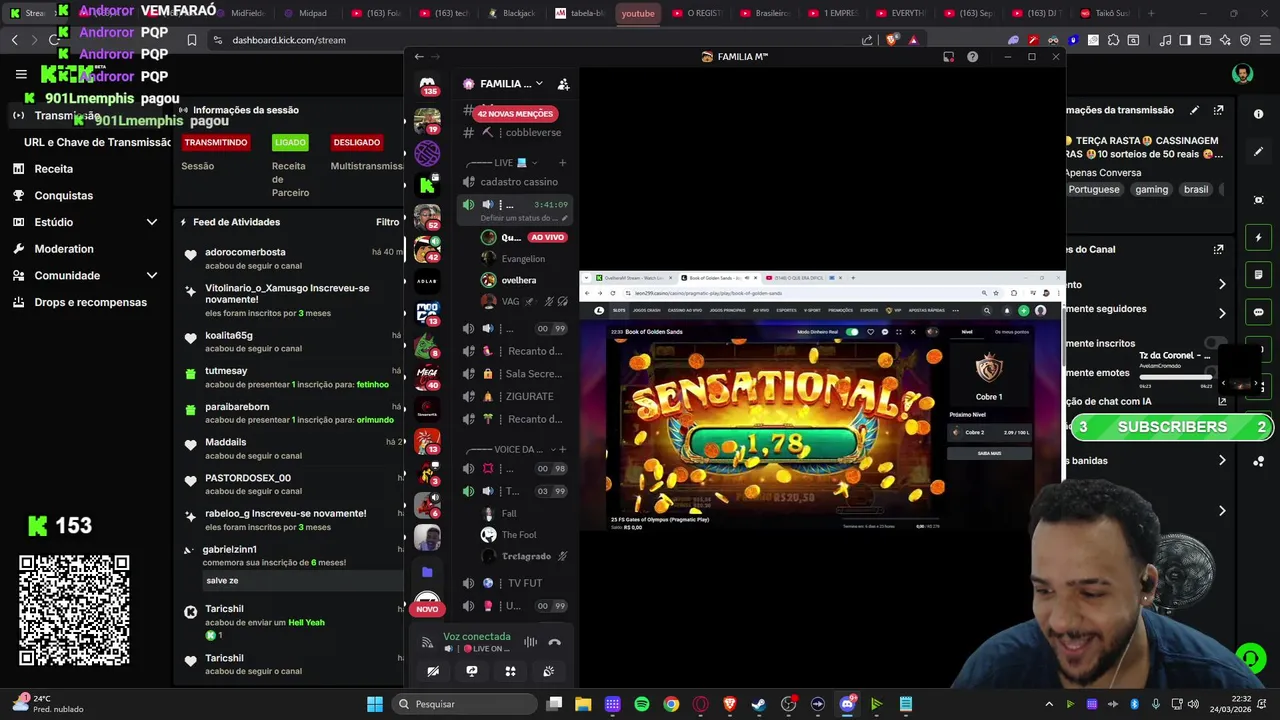Toggle noise suppression waveform icon
1280x720 pixels.
(x=530, y=642)
